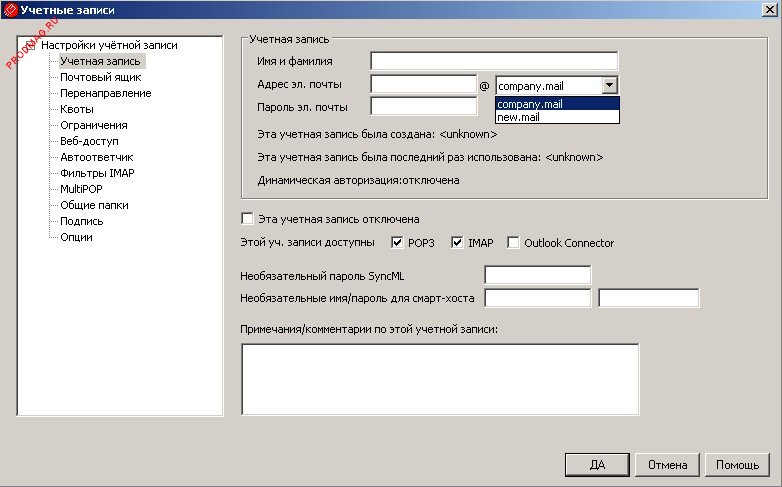Image resolution: width=782 pixels, height=487 pixels.
Task: Enable the 'Эта учетная запись отключена' checkbox
Action: [x=248, y=219]
